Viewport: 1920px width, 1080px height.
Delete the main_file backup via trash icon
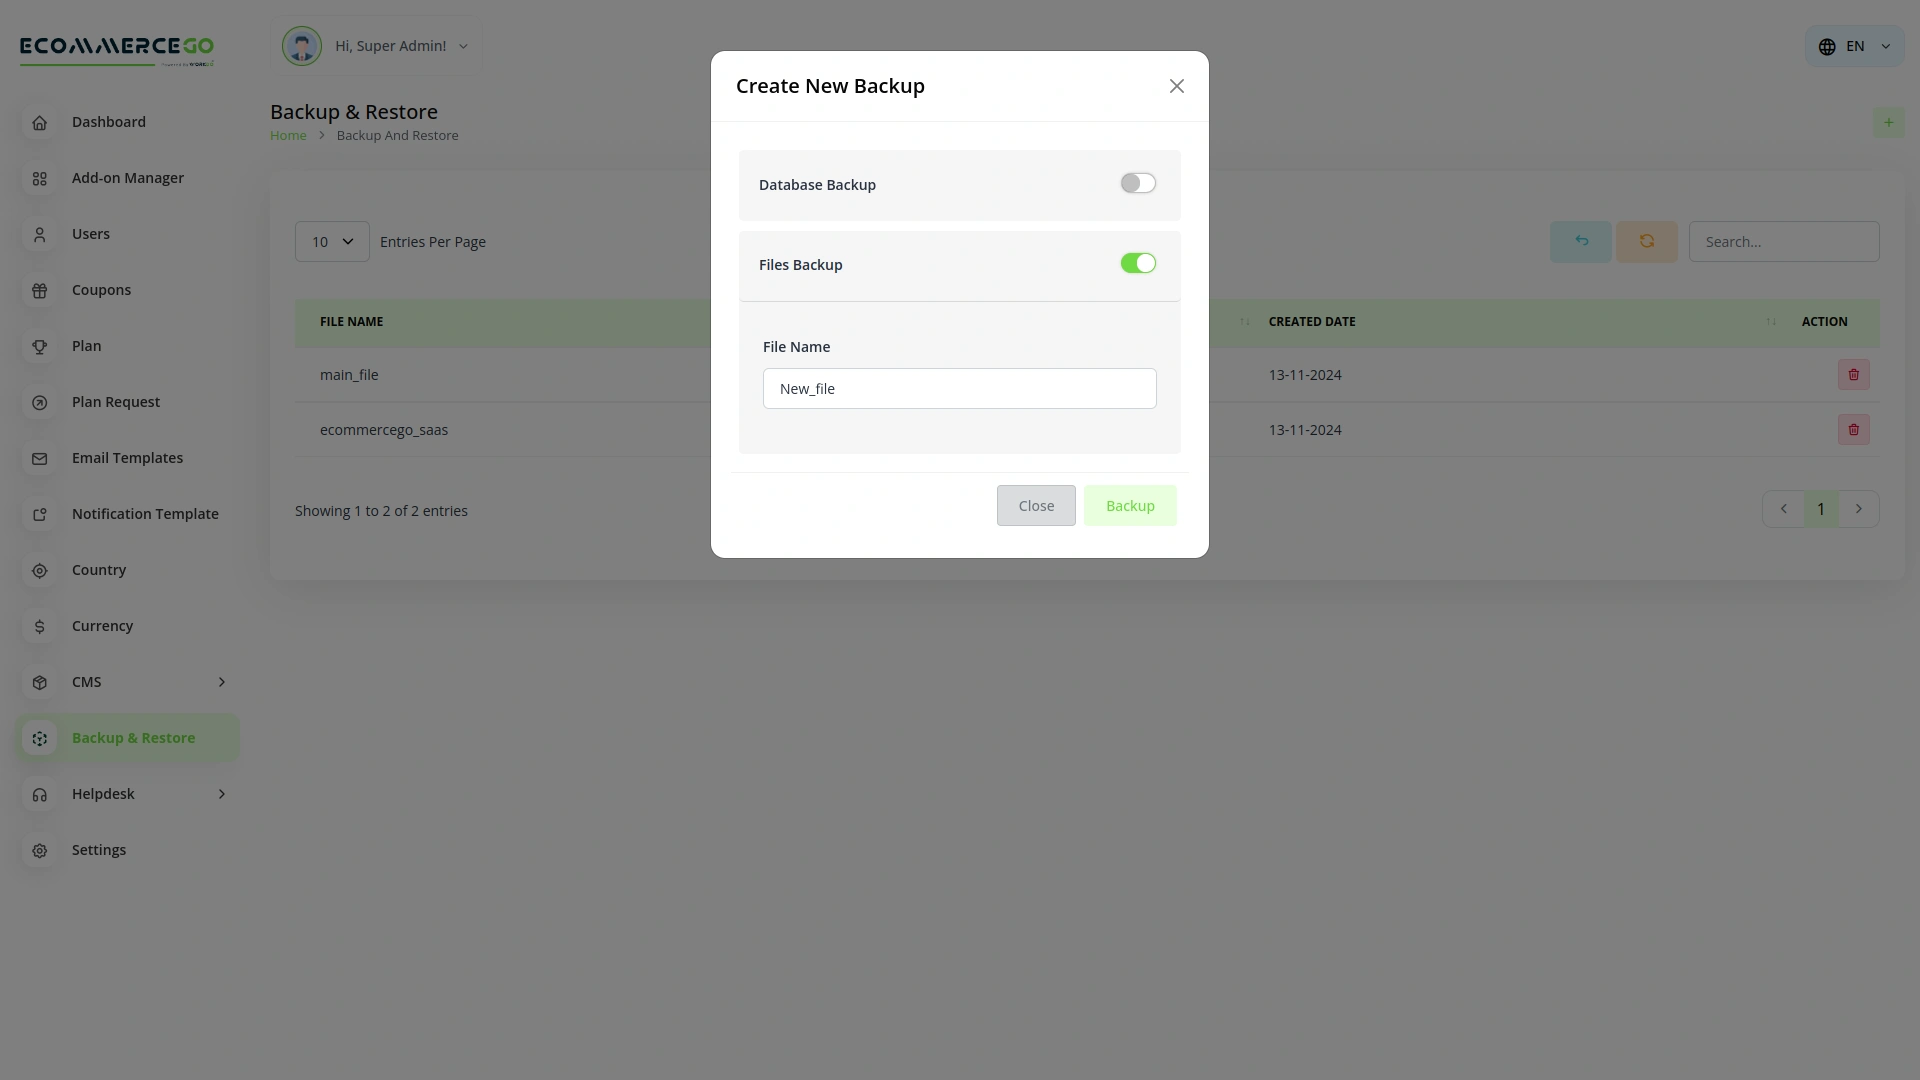coord(1853,375)
